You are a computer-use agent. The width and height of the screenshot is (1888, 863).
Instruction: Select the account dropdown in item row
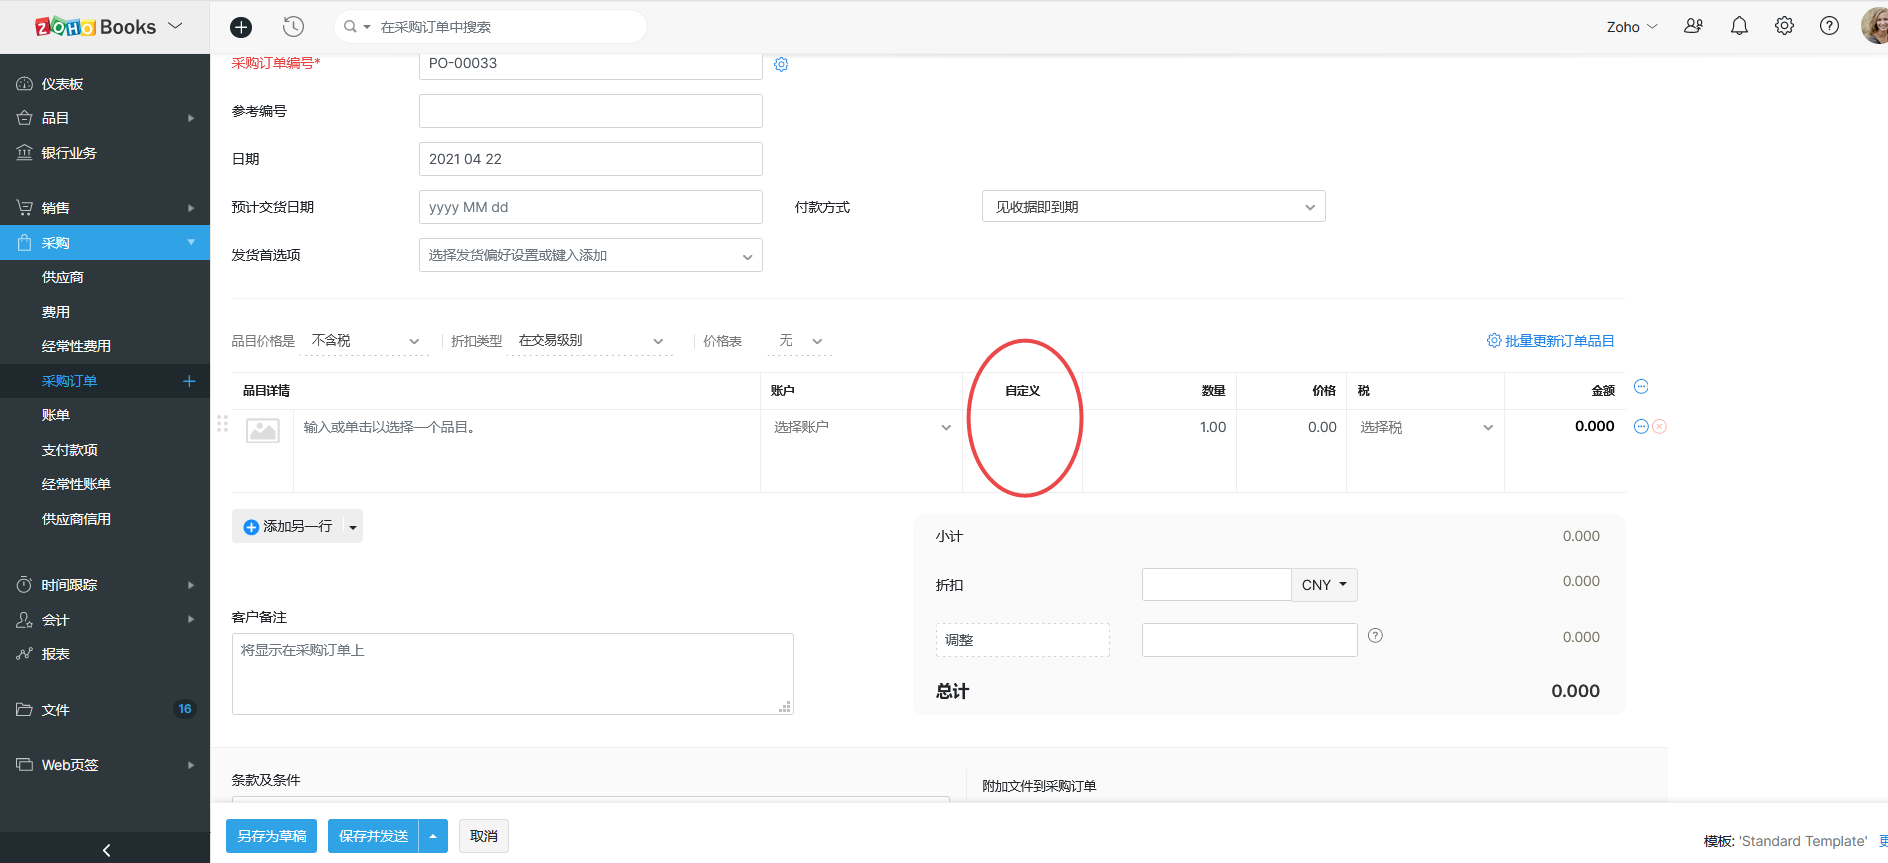[861, 428]
